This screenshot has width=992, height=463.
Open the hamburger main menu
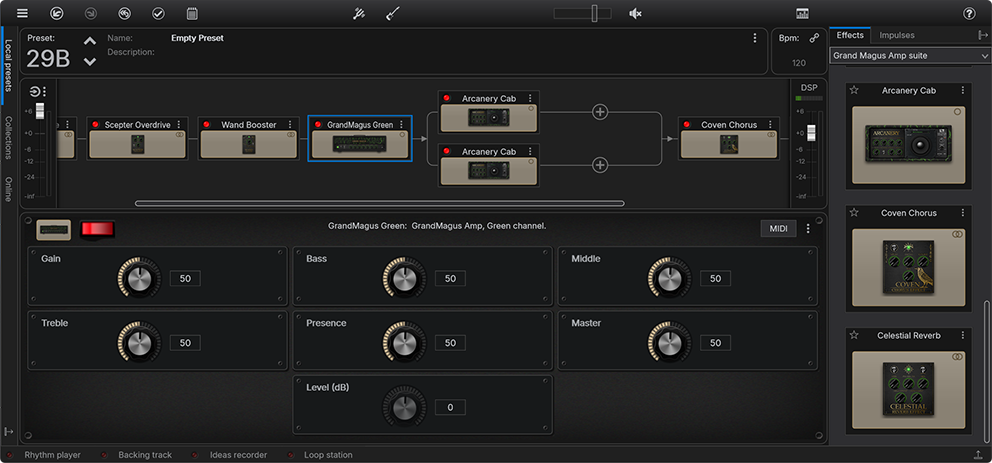[x=22, y=13]
